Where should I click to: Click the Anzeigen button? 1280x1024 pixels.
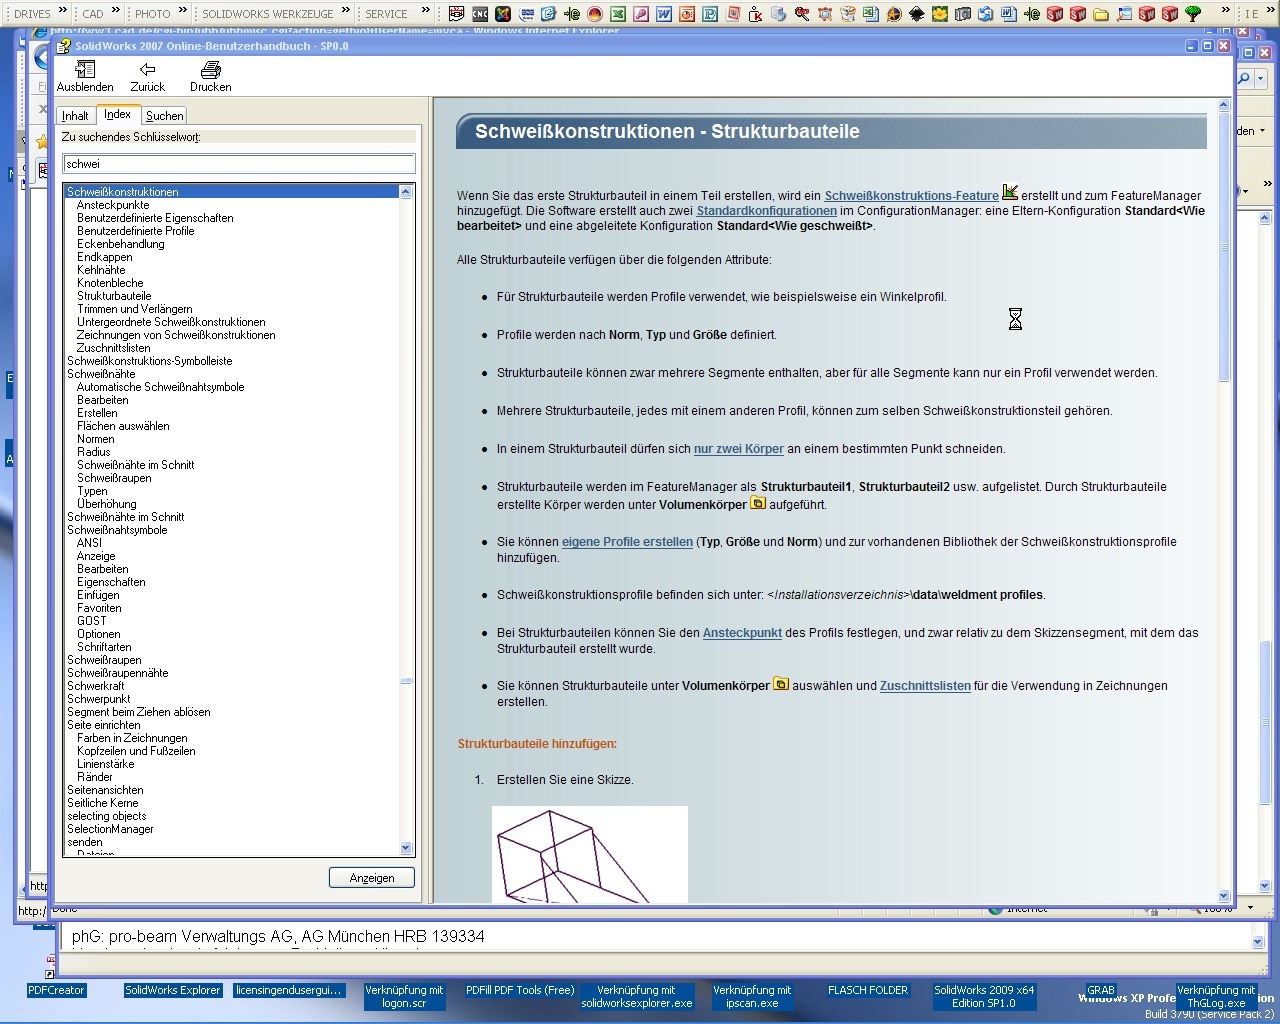point(372,878)
